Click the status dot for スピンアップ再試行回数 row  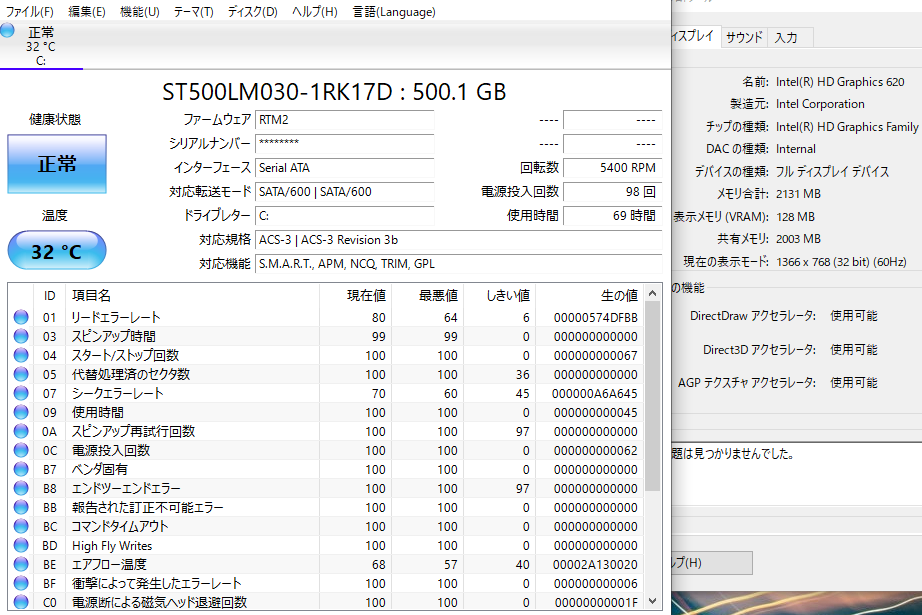pos(21,431)
